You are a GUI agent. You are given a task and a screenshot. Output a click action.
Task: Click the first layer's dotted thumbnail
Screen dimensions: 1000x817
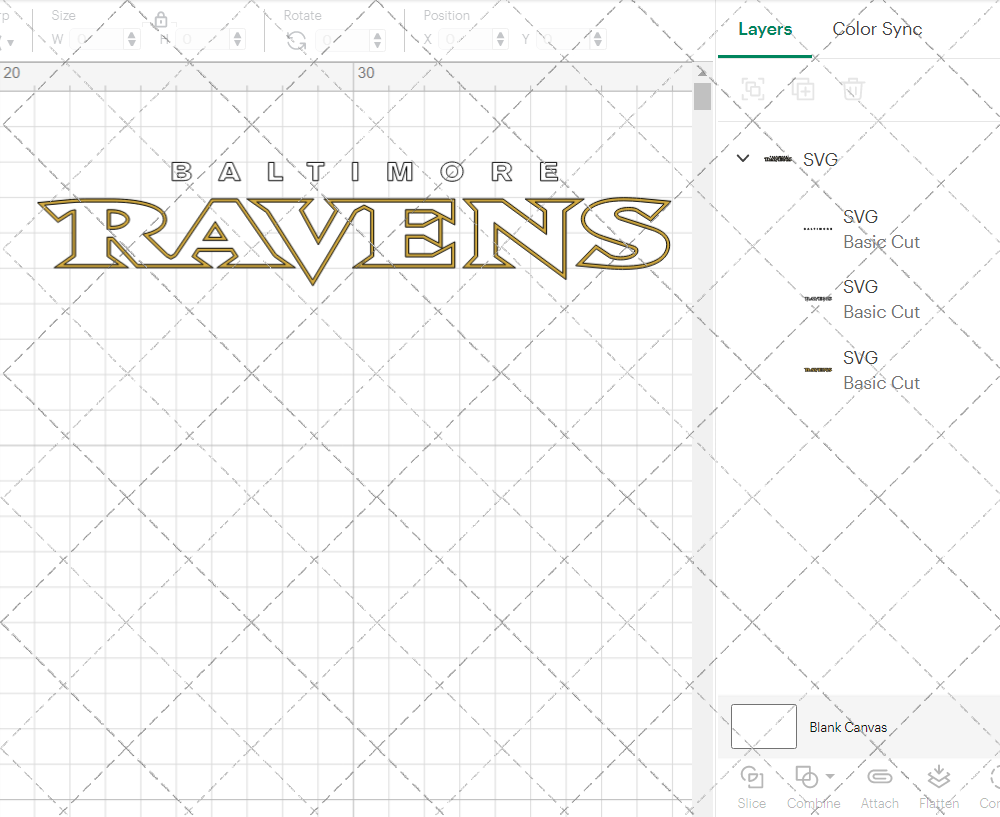tap(818, 228)
